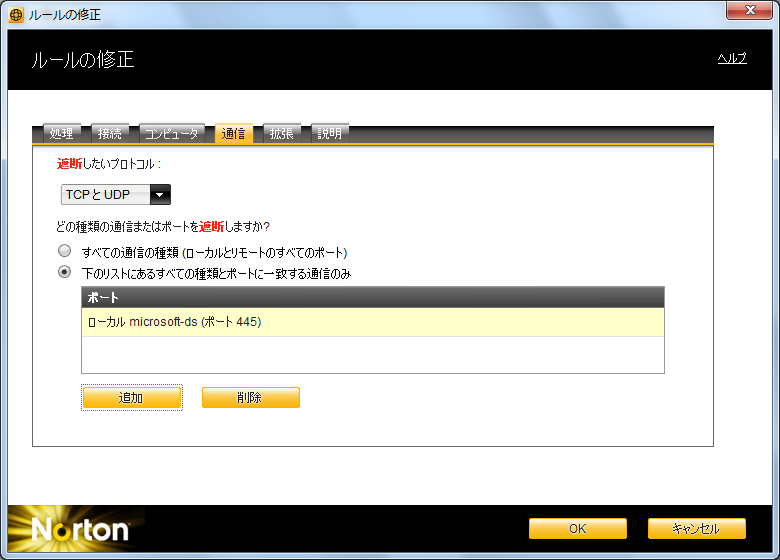Open the ヘルプ link
The height and width of the screenshot is (560, 780).
coord(731,58)
